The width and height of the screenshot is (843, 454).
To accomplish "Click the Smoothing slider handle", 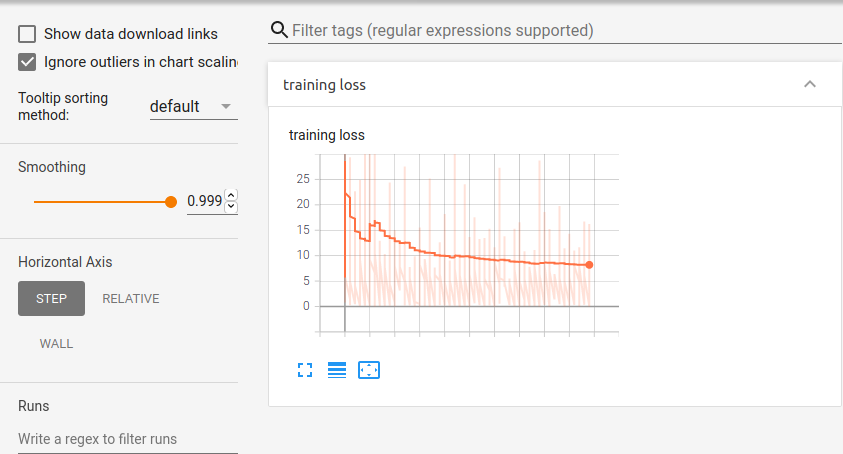I will pos(171,202).
